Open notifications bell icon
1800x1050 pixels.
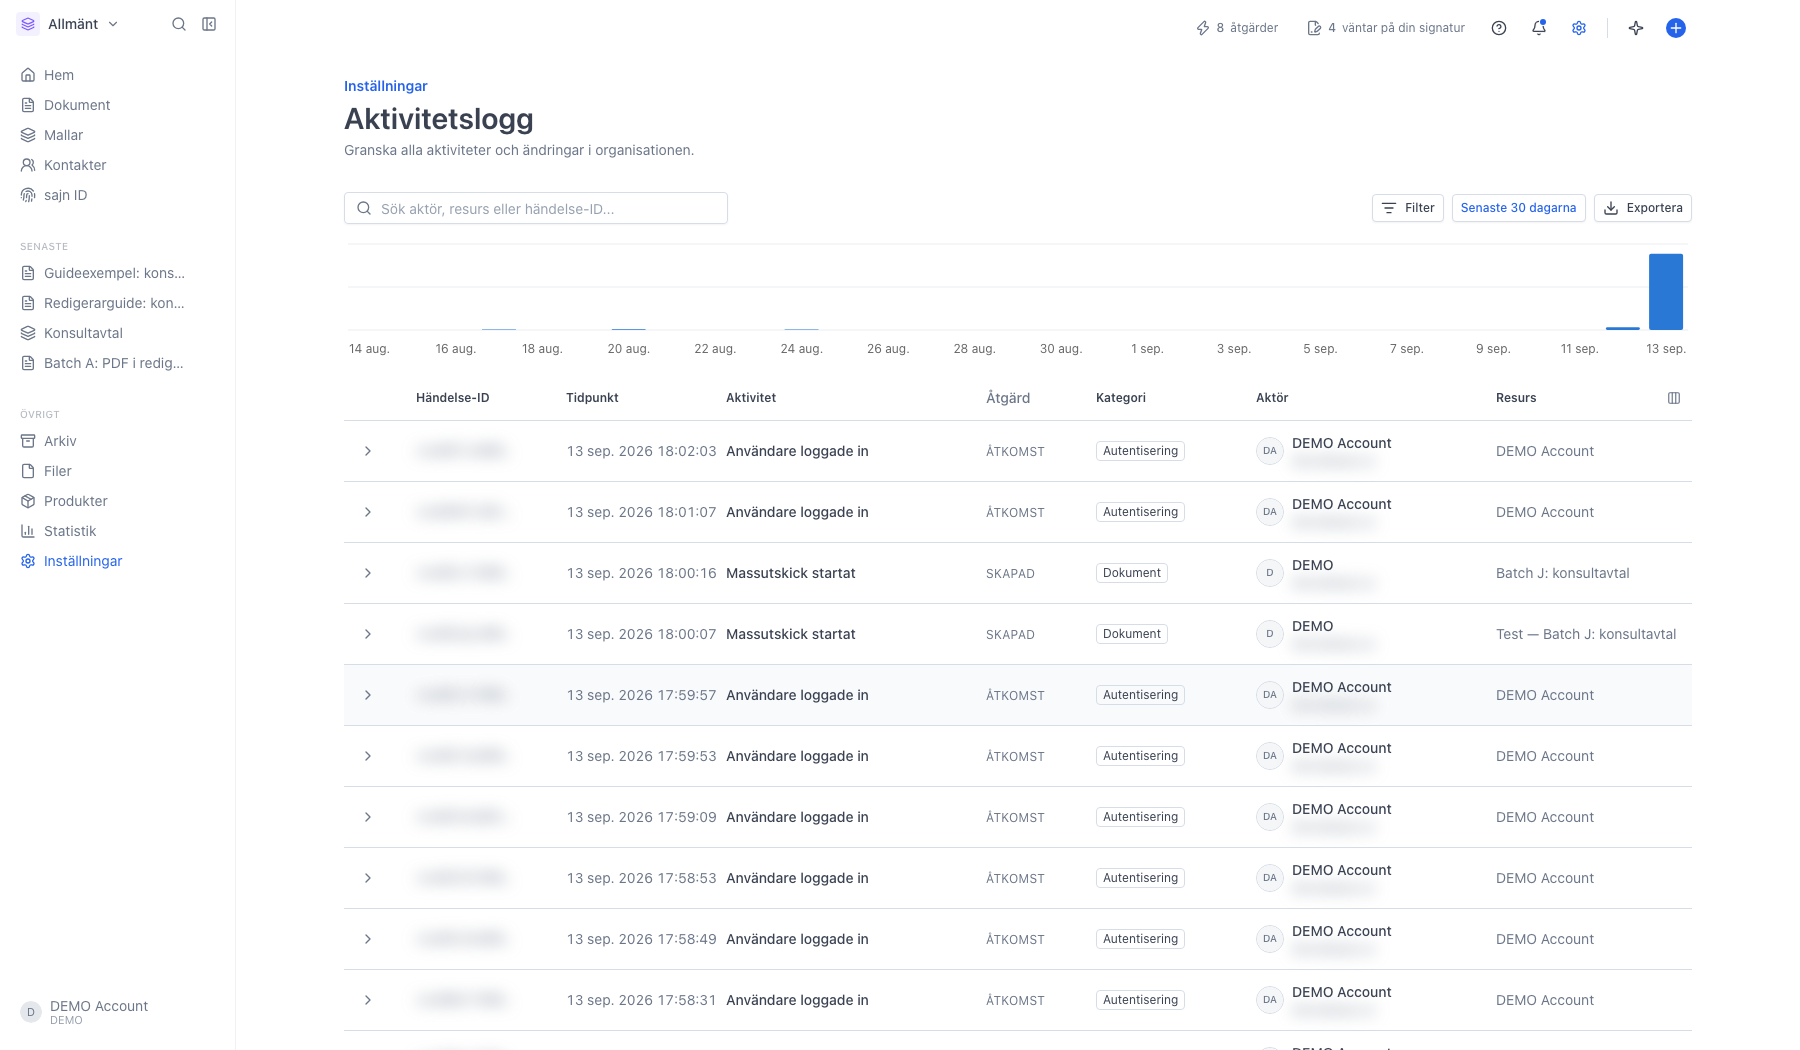pos(1539,28)
